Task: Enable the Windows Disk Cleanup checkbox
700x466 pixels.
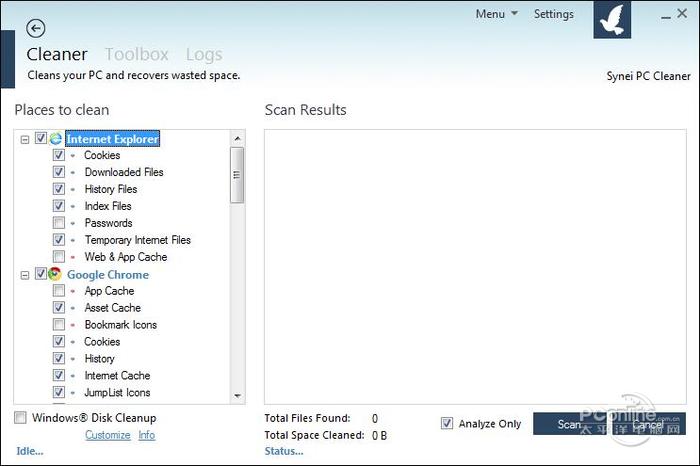Action: pos(20,418)
